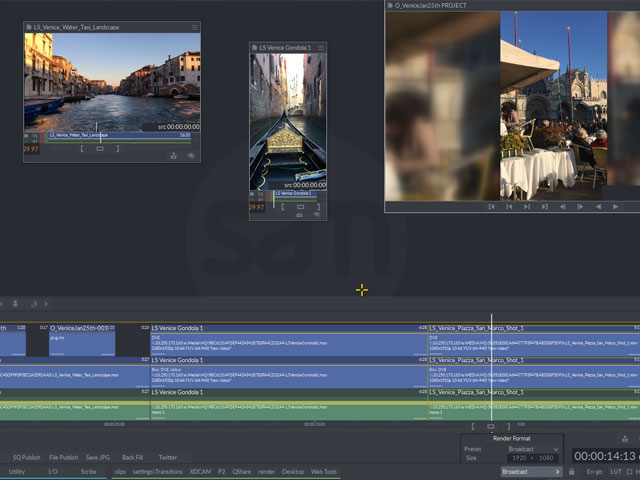640x480 pixels.
Task: Click microphone icon above timeline
Action: (x=15, y=304)
